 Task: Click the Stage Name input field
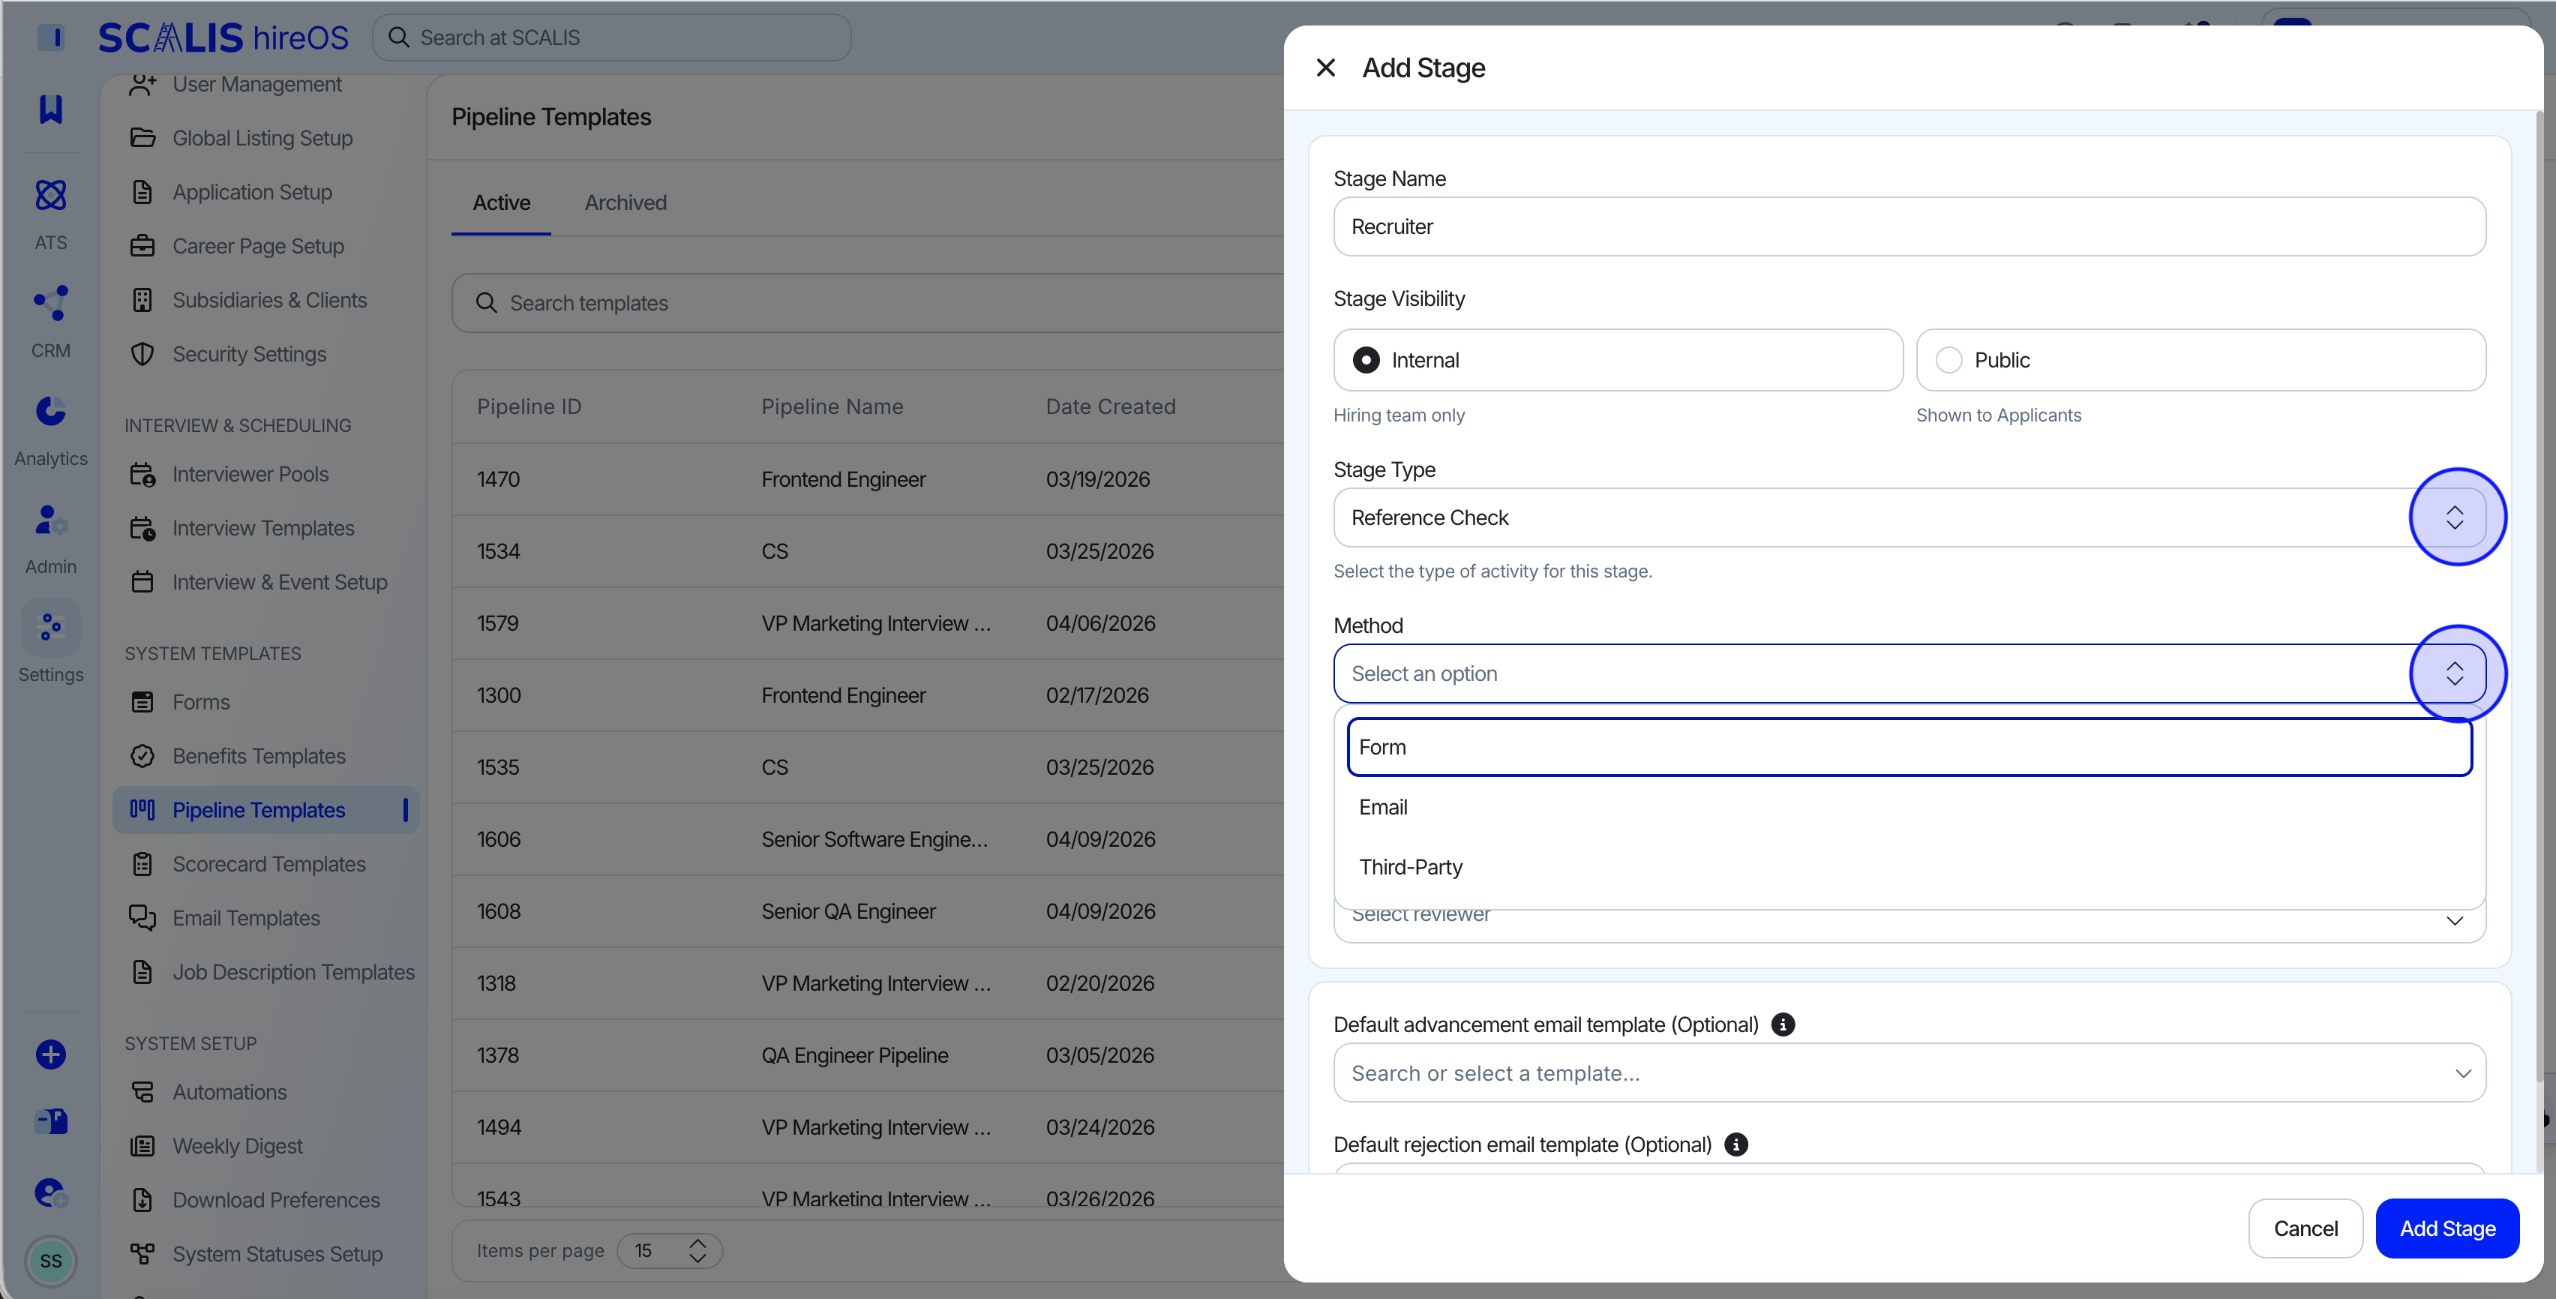(1909, 226)
